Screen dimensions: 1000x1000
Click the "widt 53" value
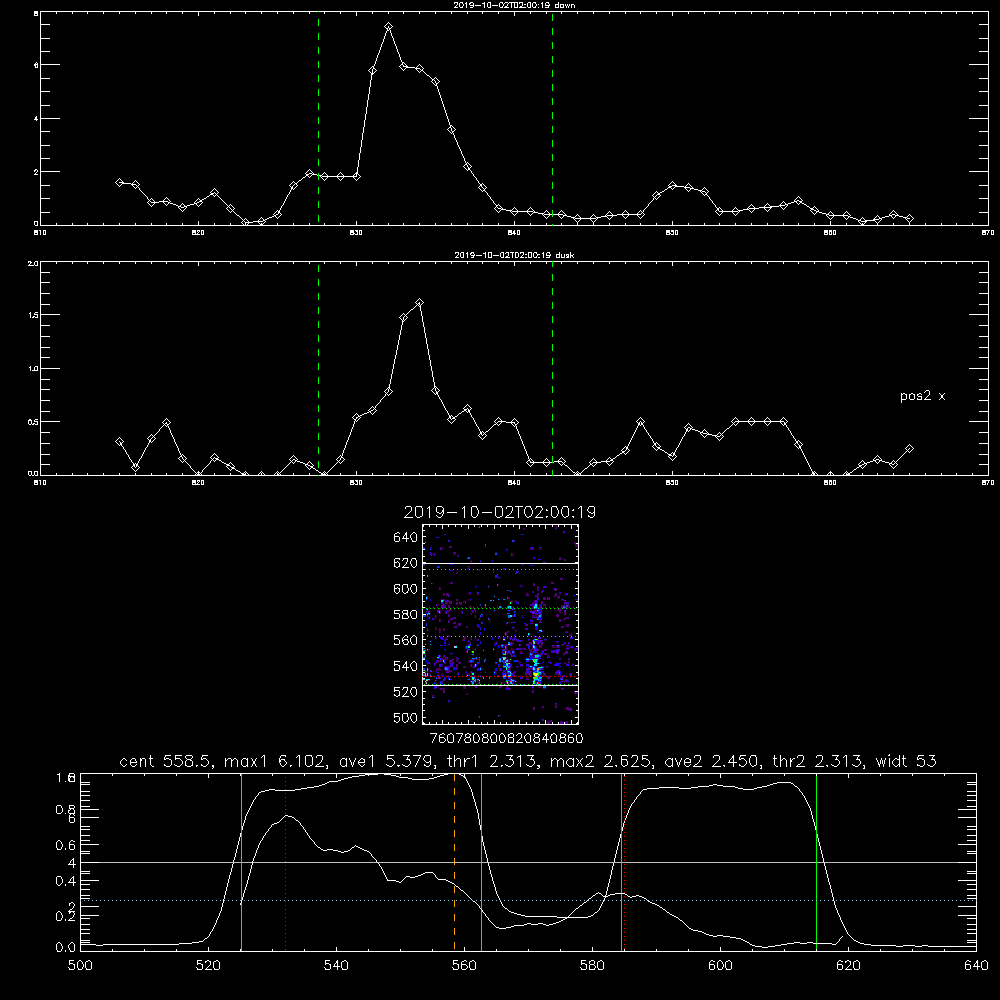[906, 761]
